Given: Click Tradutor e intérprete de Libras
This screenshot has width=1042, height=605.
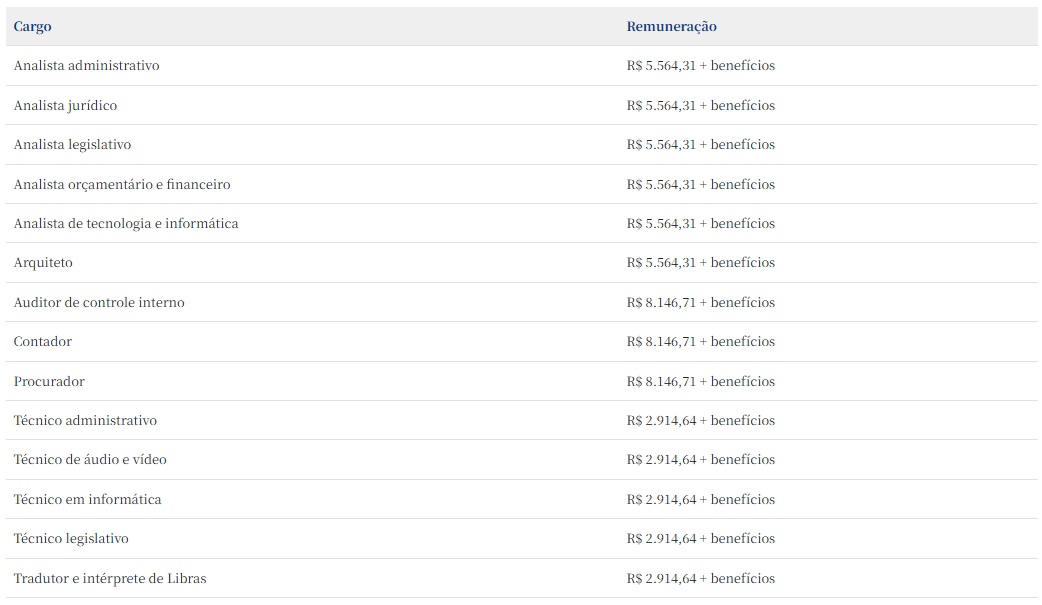Looking at the screenshot, I should pos(110,578).
